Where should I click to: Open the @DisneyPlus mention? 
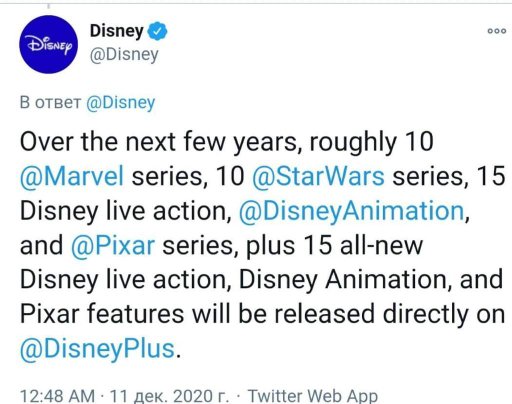(98, 349)
